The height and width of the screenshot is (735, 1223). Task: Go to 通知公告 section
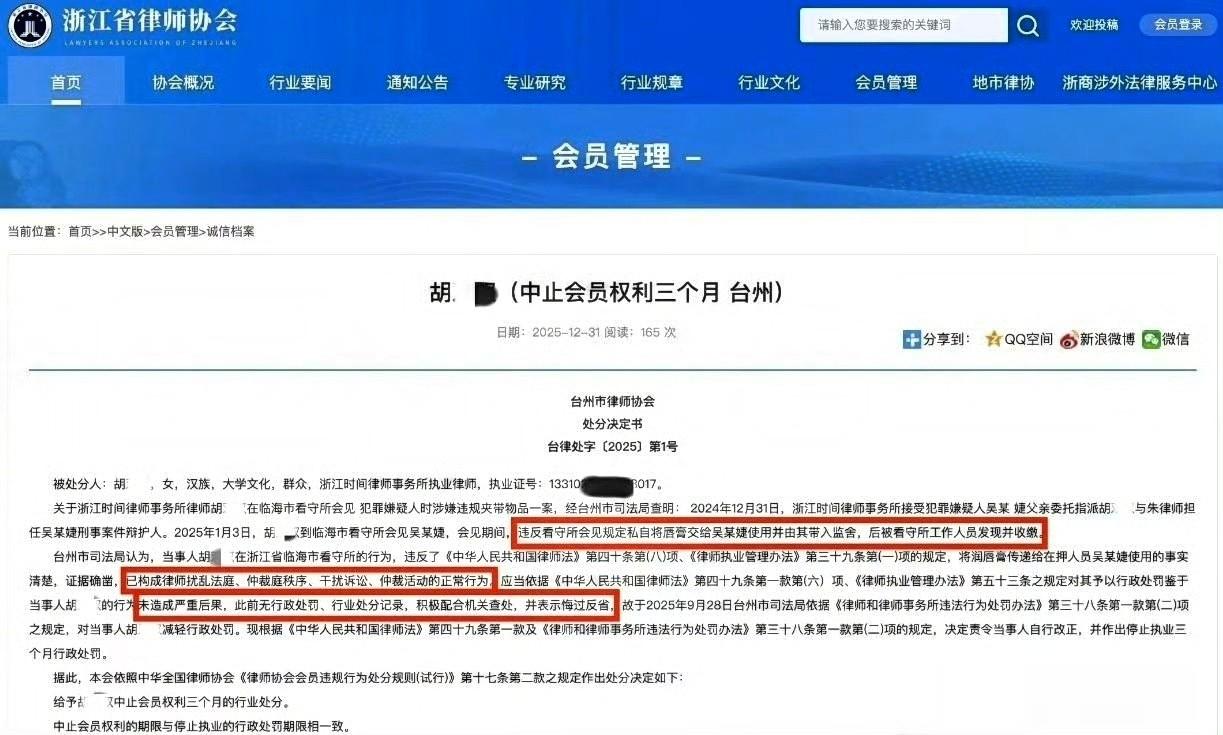(x=417, y=83)
